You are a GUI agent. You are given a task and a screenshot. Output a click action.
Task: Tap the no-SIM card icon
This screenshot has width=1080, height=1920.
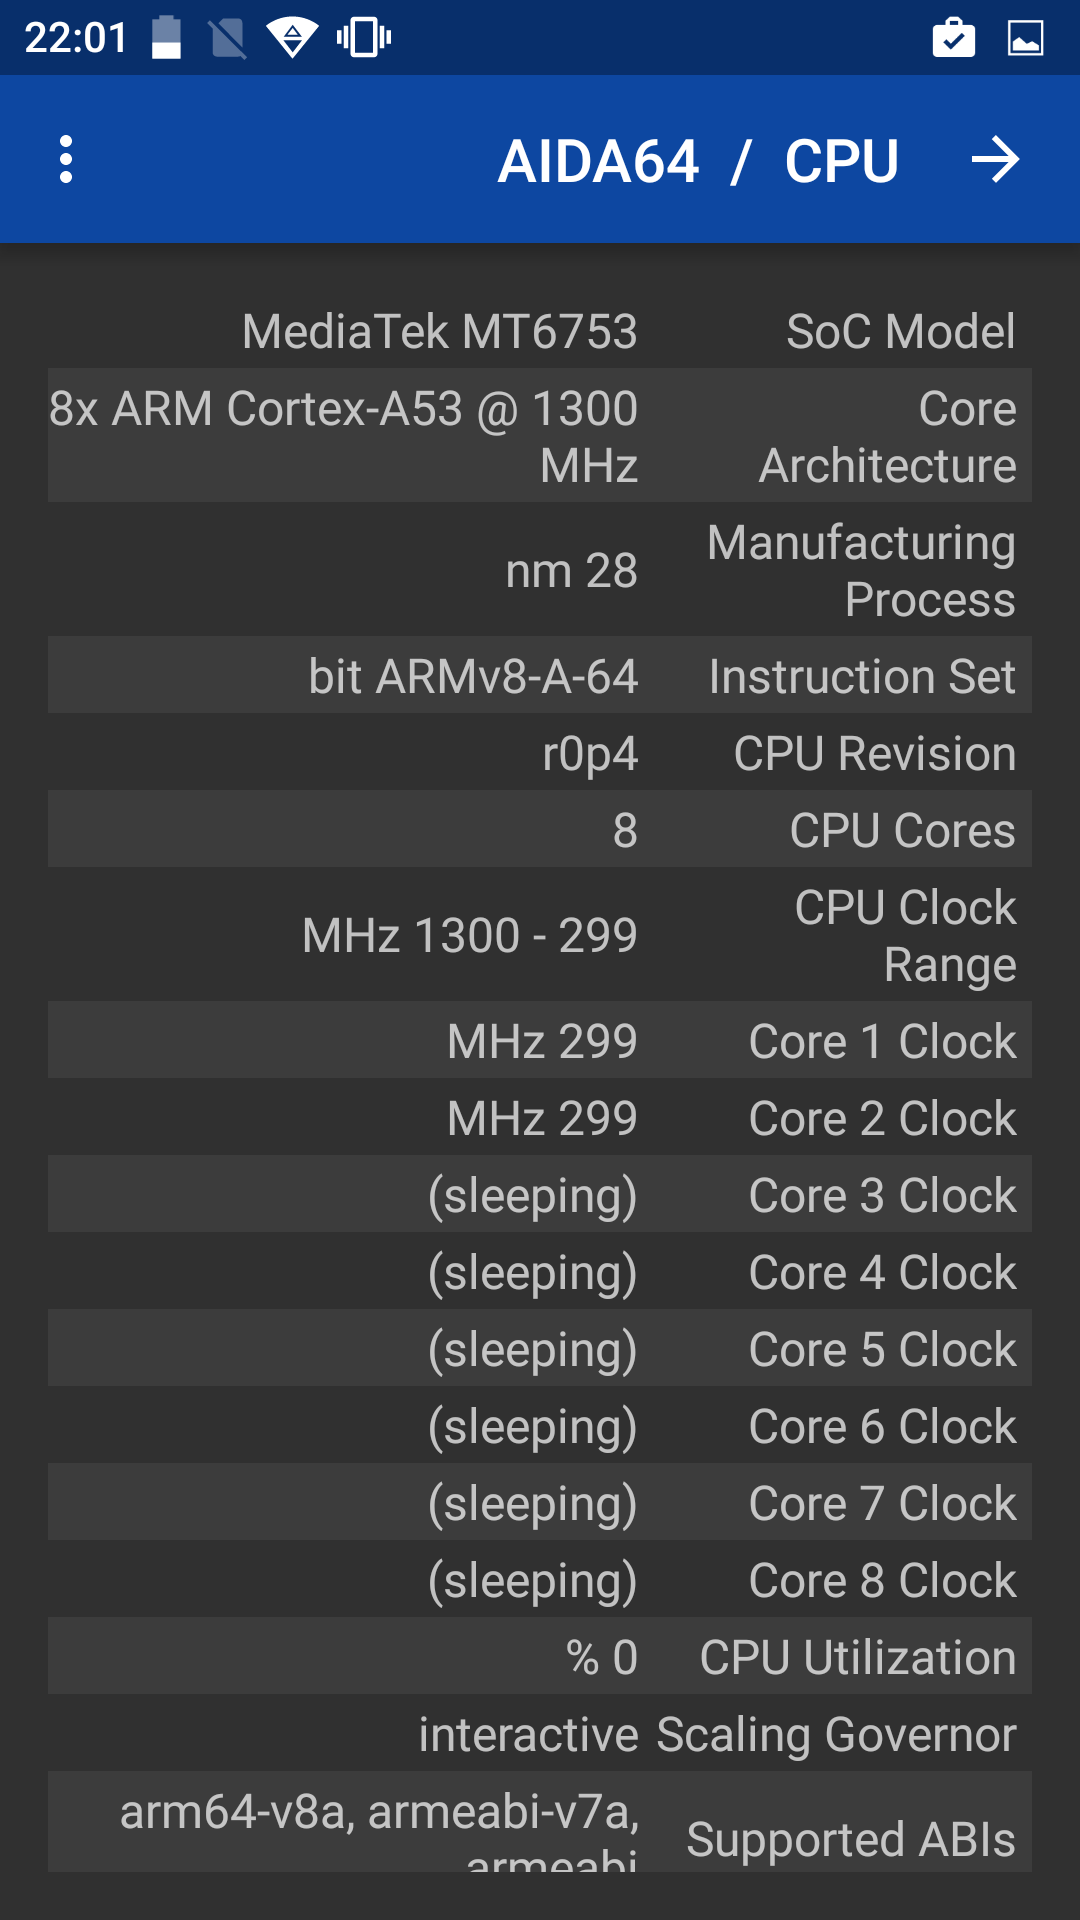pyautogui.click(x=228, y=38)
